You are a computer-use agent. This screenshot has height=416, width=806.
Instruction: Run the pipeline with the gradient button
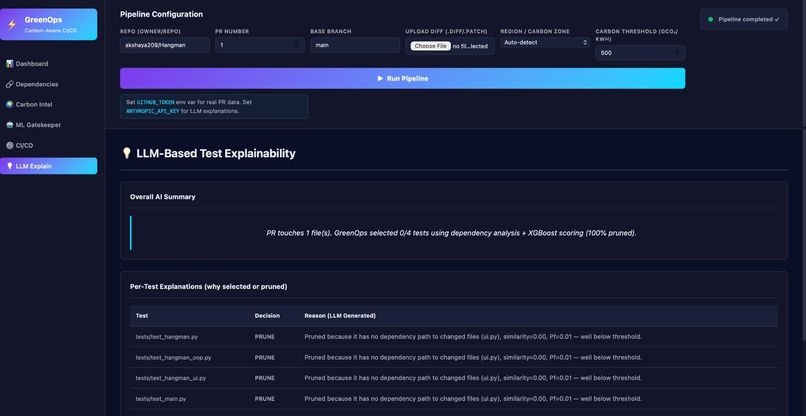pyautogui.click(x=402, y=78)
